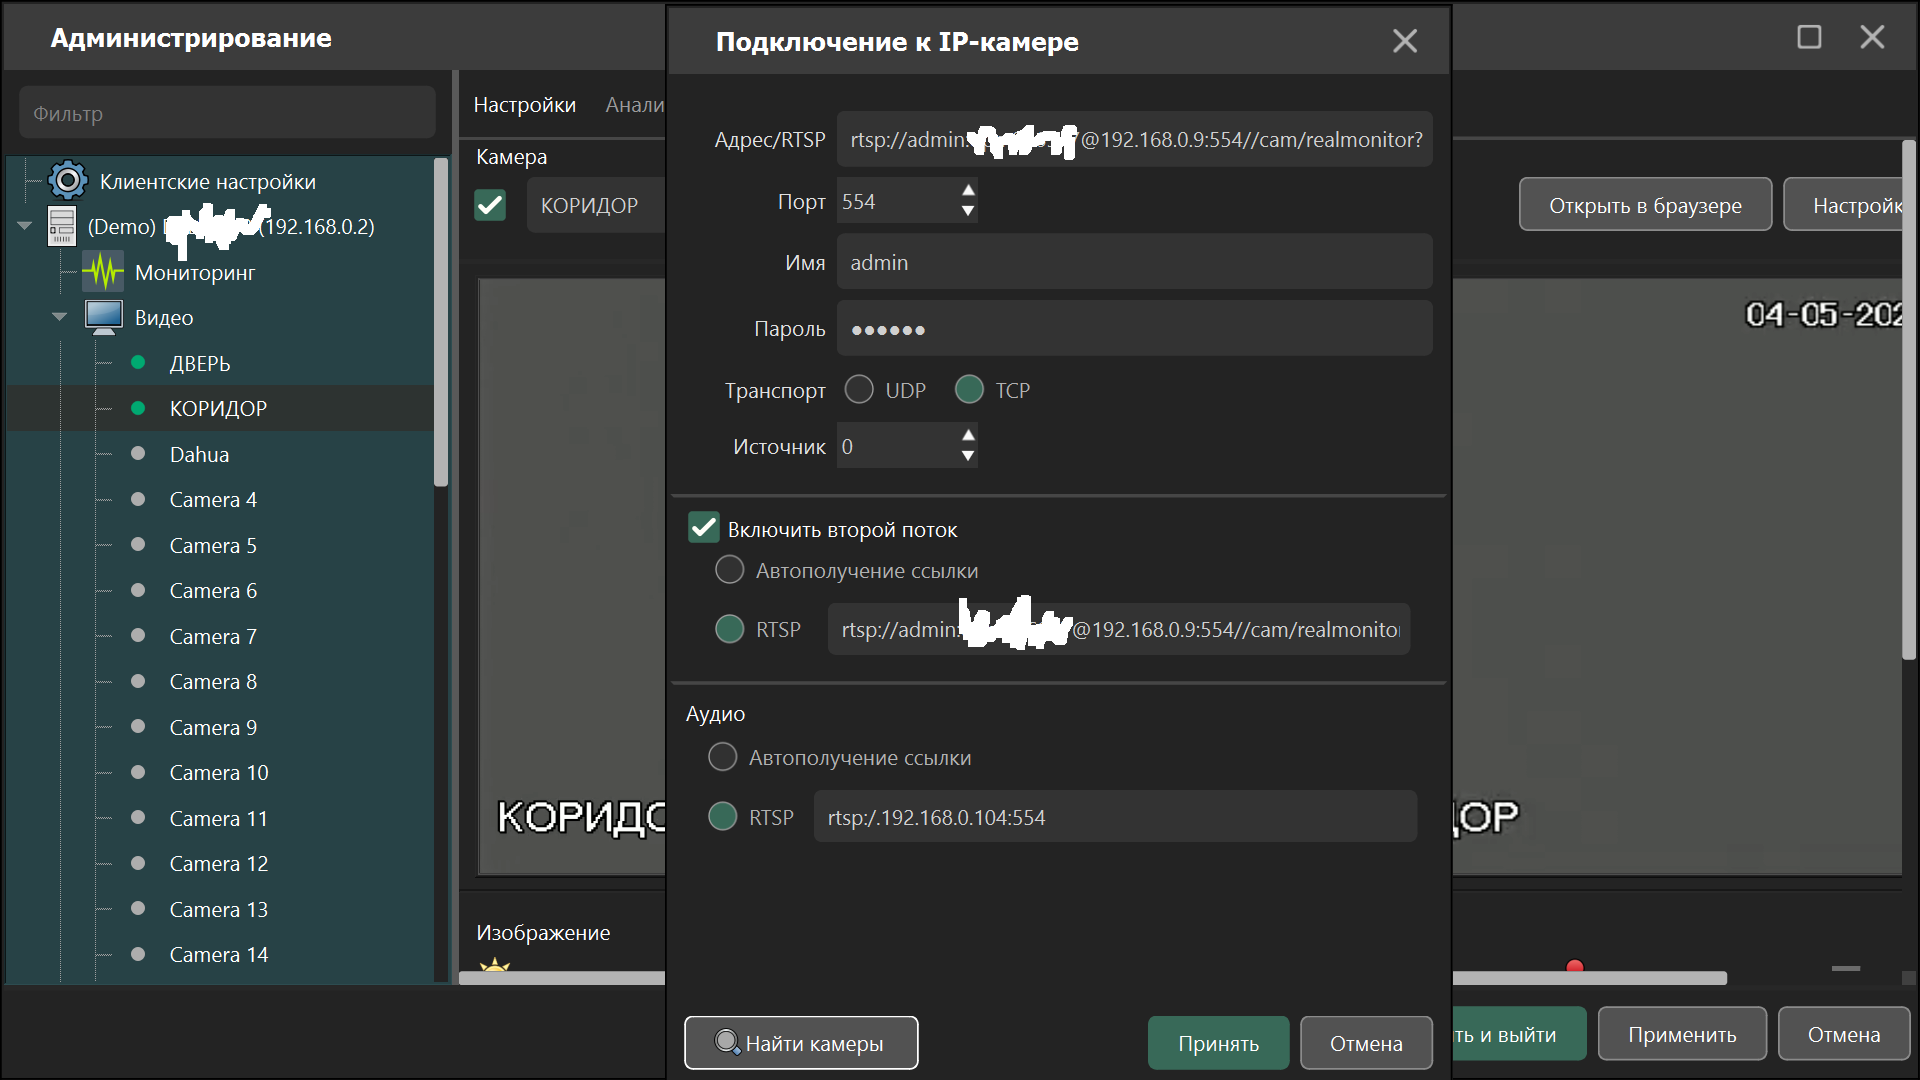Screen dimensions: 1920x1080
Task: Accept connection with the Принять button
Action: pyautogui.click(x=1218, y=1043)
